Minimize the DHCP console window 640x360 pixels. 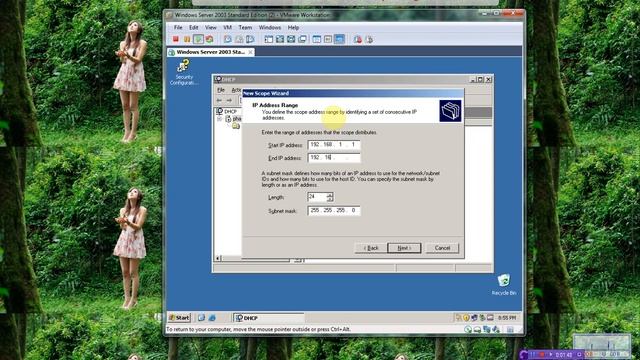(473, 79)
